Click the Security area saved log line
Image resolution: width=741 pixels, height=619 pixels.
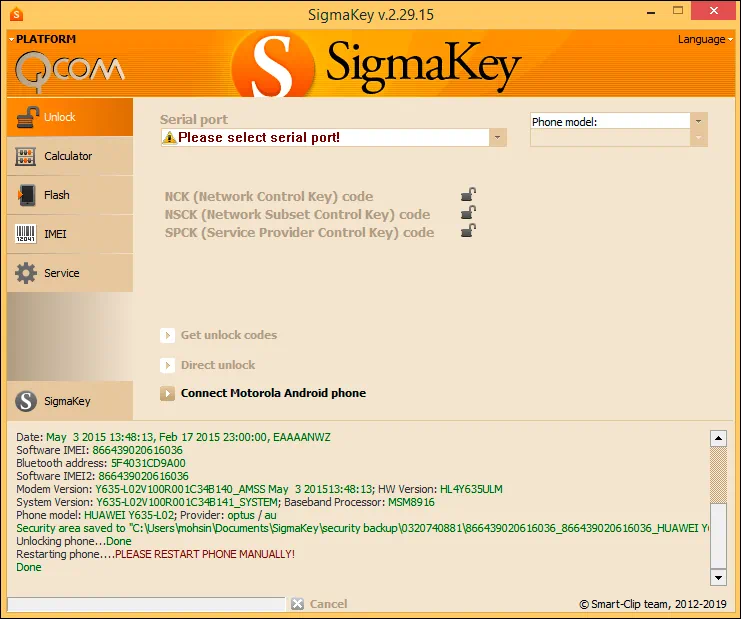(x=362, y=528)
